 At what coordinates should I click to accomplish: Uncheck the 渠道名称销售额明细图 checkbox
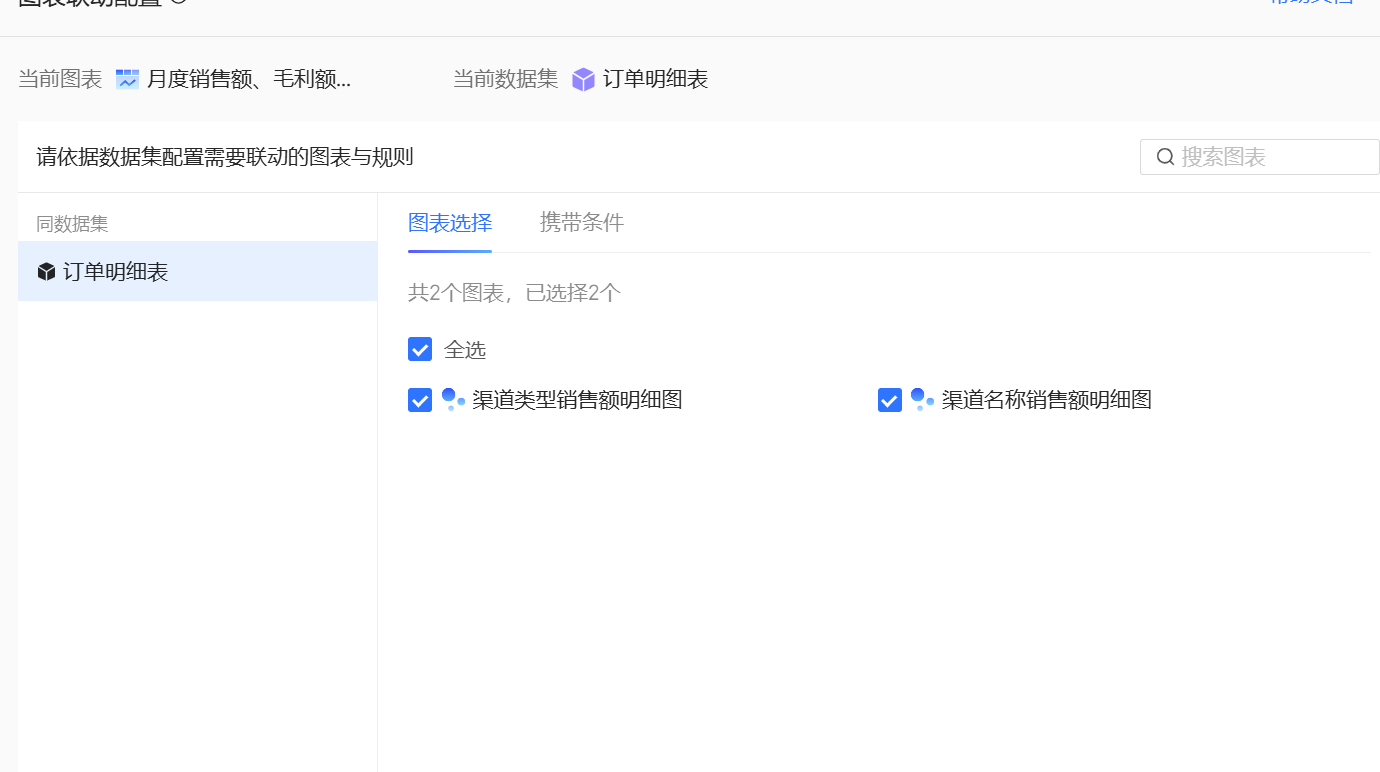click(x=890, y=400)
